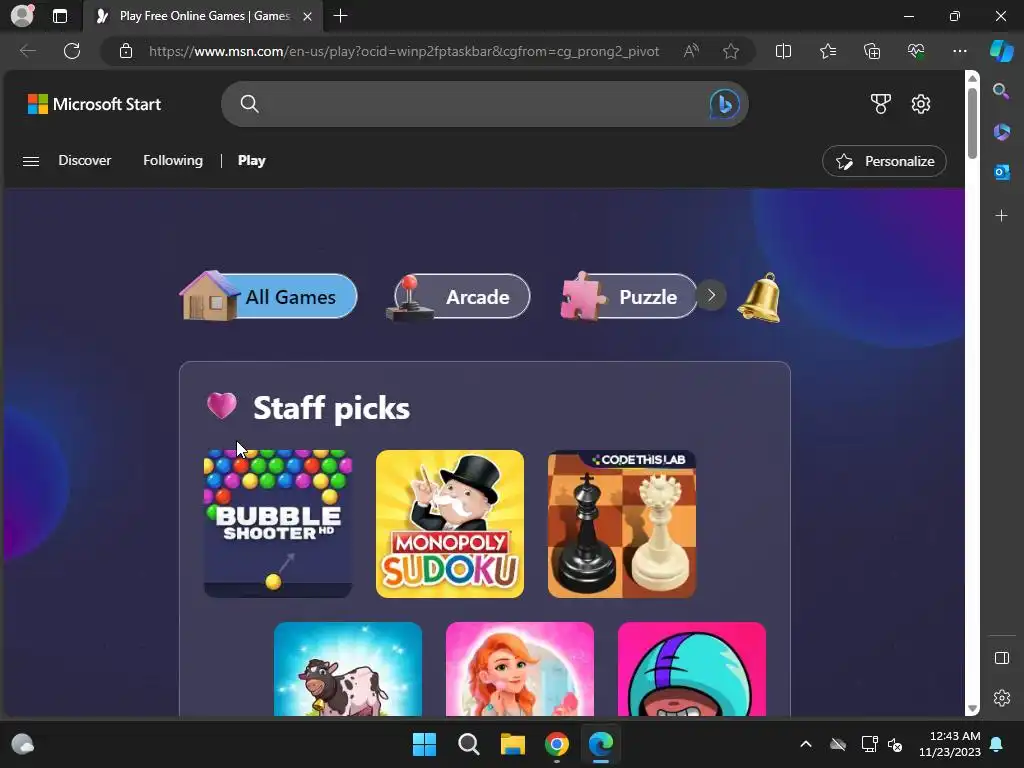Open the red-haired girl game thumbnail
This screenshot has height=768, width=1024.
point(520,669)
